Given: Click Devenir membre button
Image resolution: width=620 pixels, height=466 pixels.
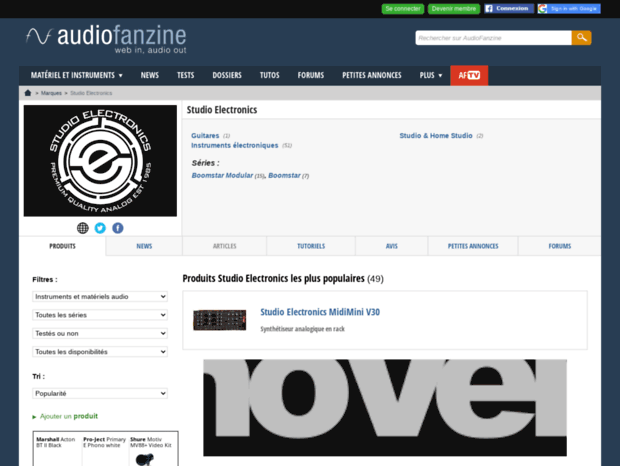Looking at the screenshot, I should click(454, 9).
